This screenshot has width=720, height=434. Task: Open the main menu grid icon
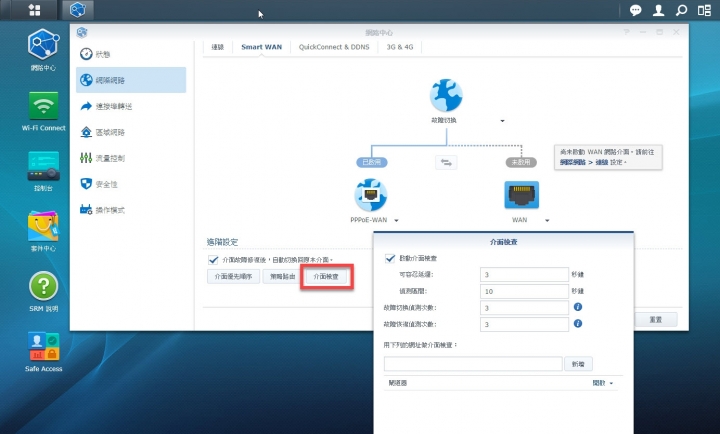[34, 10]
